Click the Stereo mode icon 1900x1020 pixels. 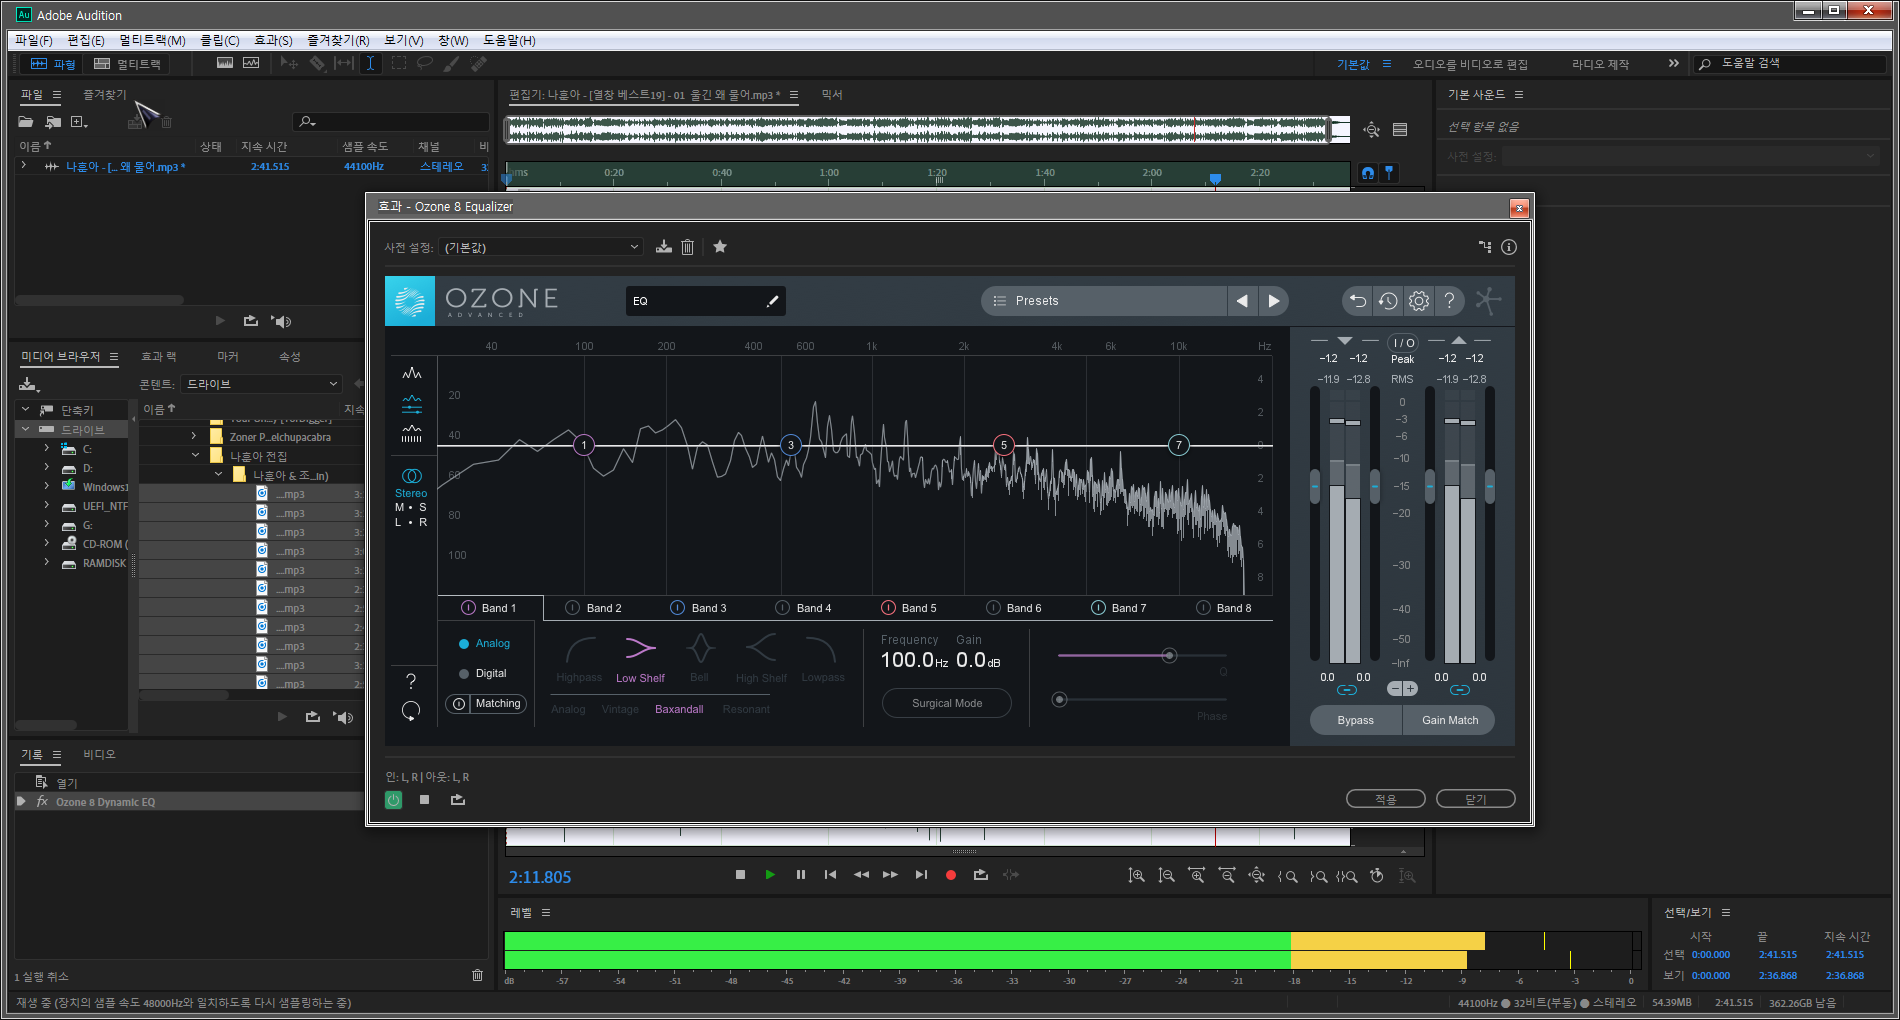[x=411, y=476]
